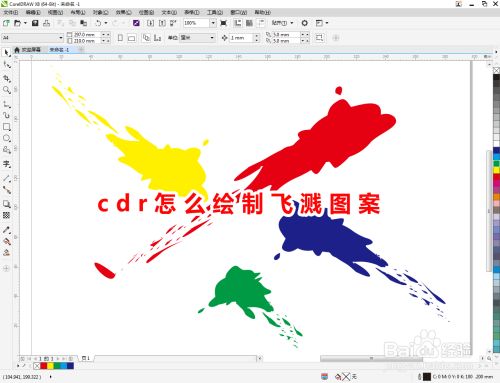Viewport: 500px width, 383px height.
Task: Click the nudge distance 1 mm stepper
Action: coord(256,38)
